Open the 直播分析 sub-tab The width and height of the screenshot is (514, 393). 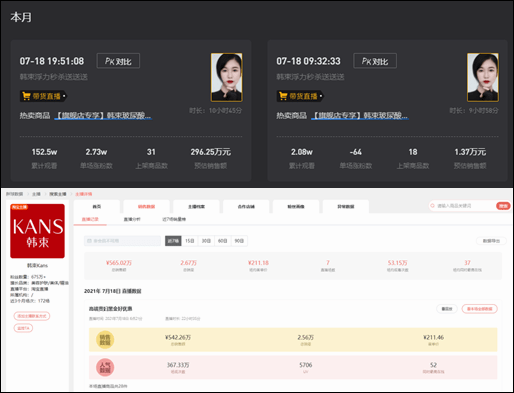tap(132, 219)
